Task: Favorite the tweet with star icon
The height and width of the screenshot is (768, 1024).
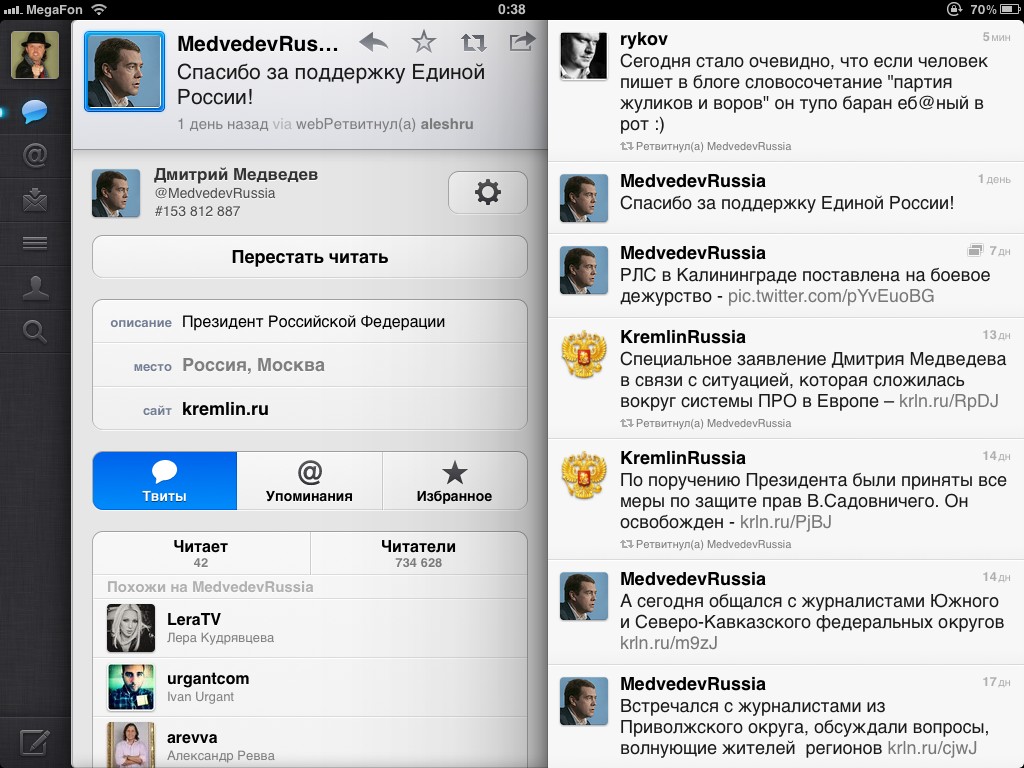Action: (x=424, y=42)
